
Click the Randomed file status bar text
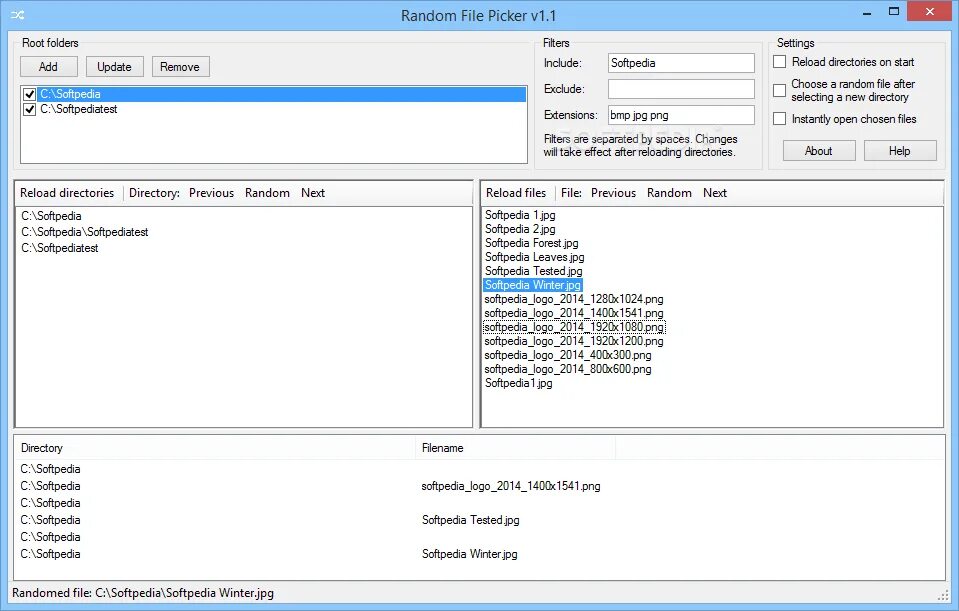tap(143, 593)
